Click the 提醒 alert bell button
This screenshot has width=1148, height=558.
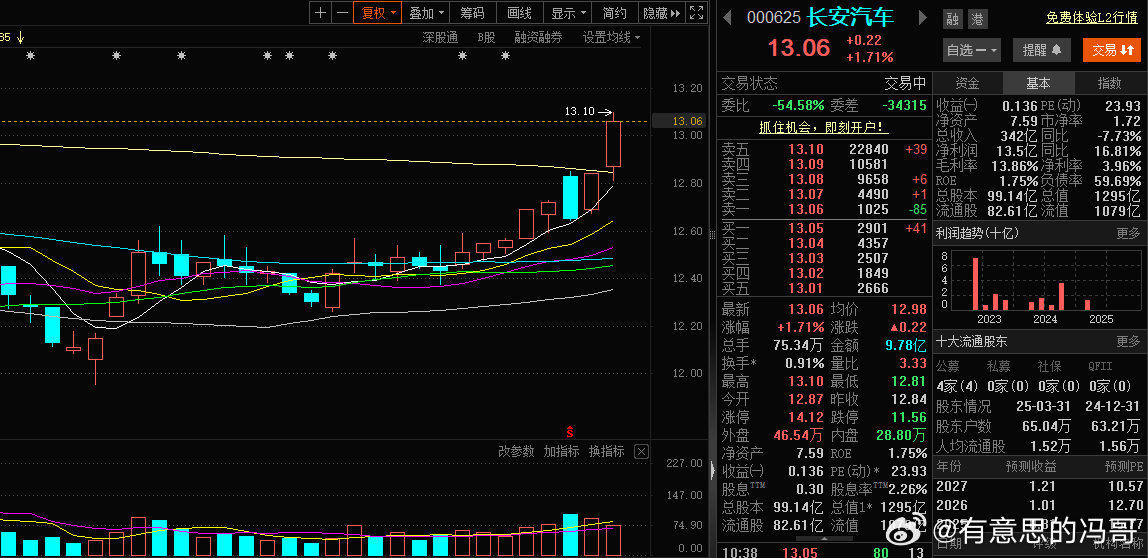coord(1042,50)
